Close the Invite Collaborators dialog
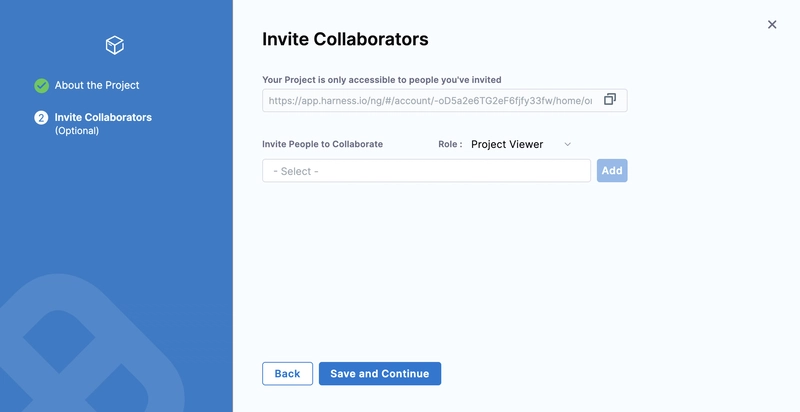 772,24
